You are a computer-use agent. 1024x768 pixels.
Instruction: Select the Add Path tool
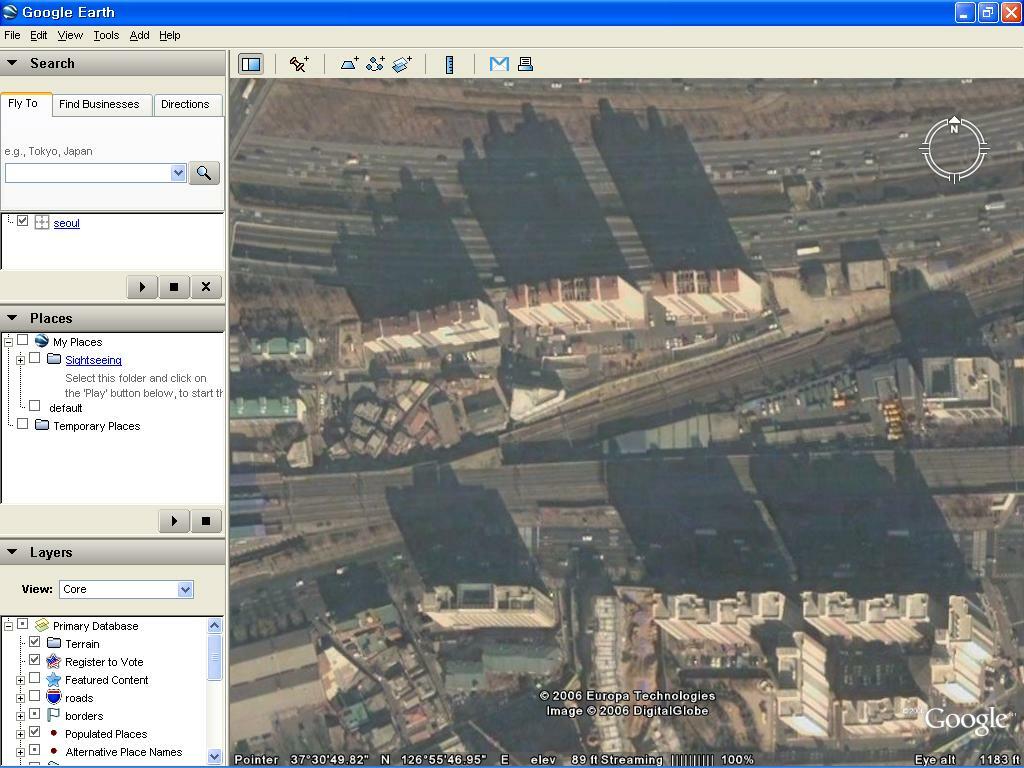click(375, 64)
